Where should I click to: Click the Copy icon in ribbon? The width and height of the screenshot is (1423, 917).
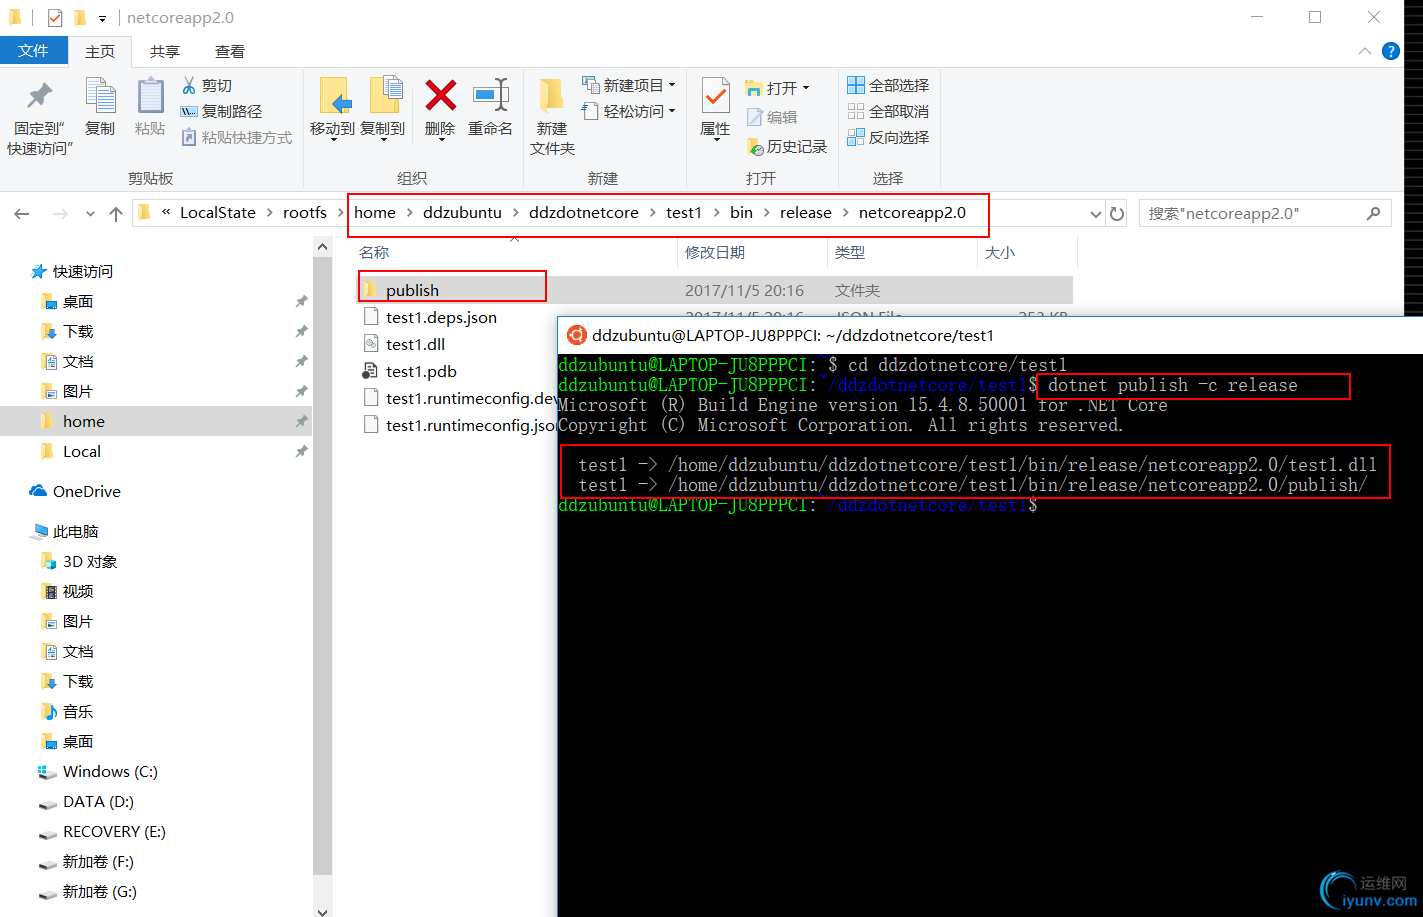pos(100,97)
